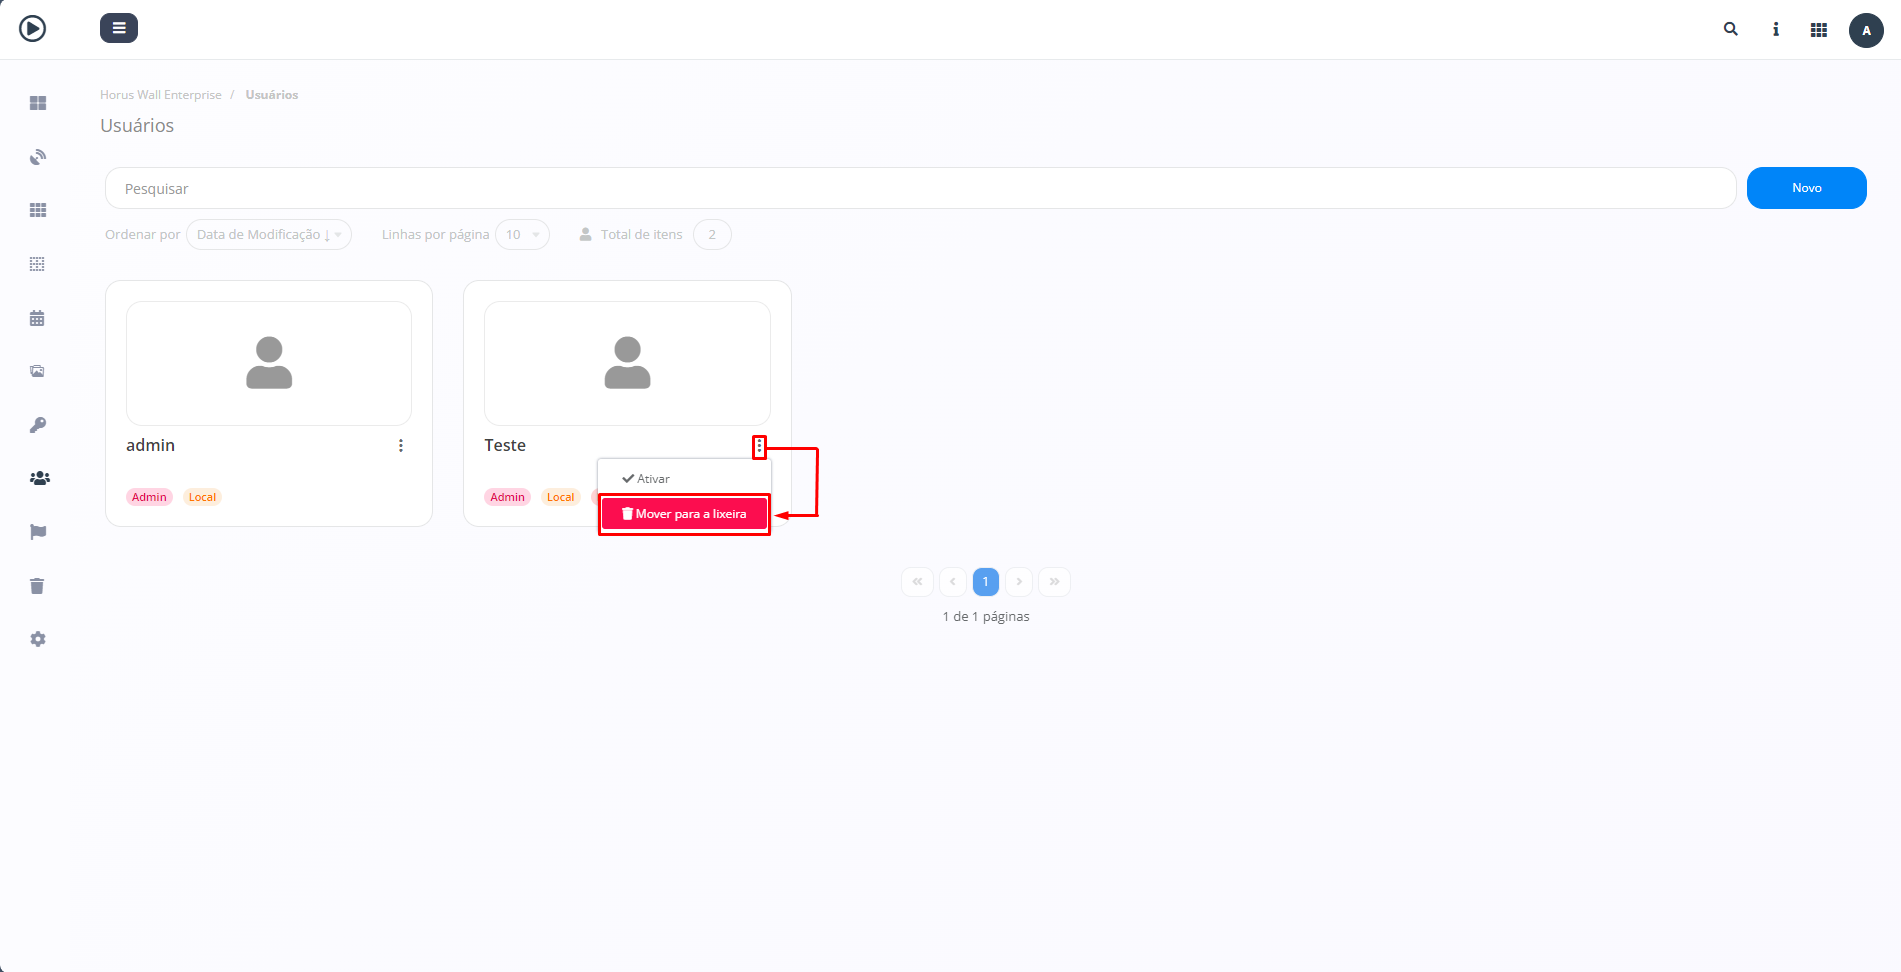
Task: Expand the 'Data de Modificação' sort dropdown
Action: (x=268, y=235)
